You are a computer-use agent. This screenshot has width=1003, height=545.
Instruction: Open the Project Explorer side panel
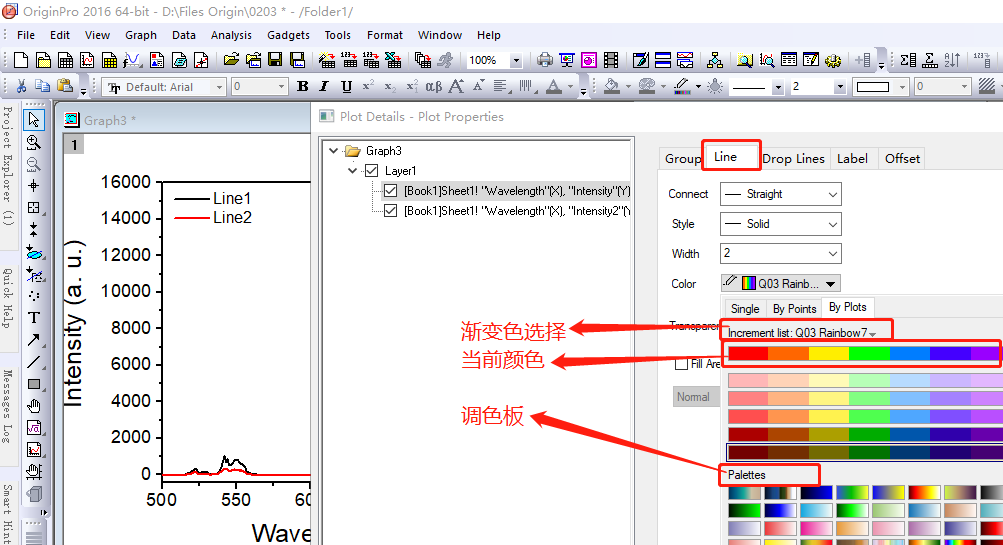pos(8,166)
